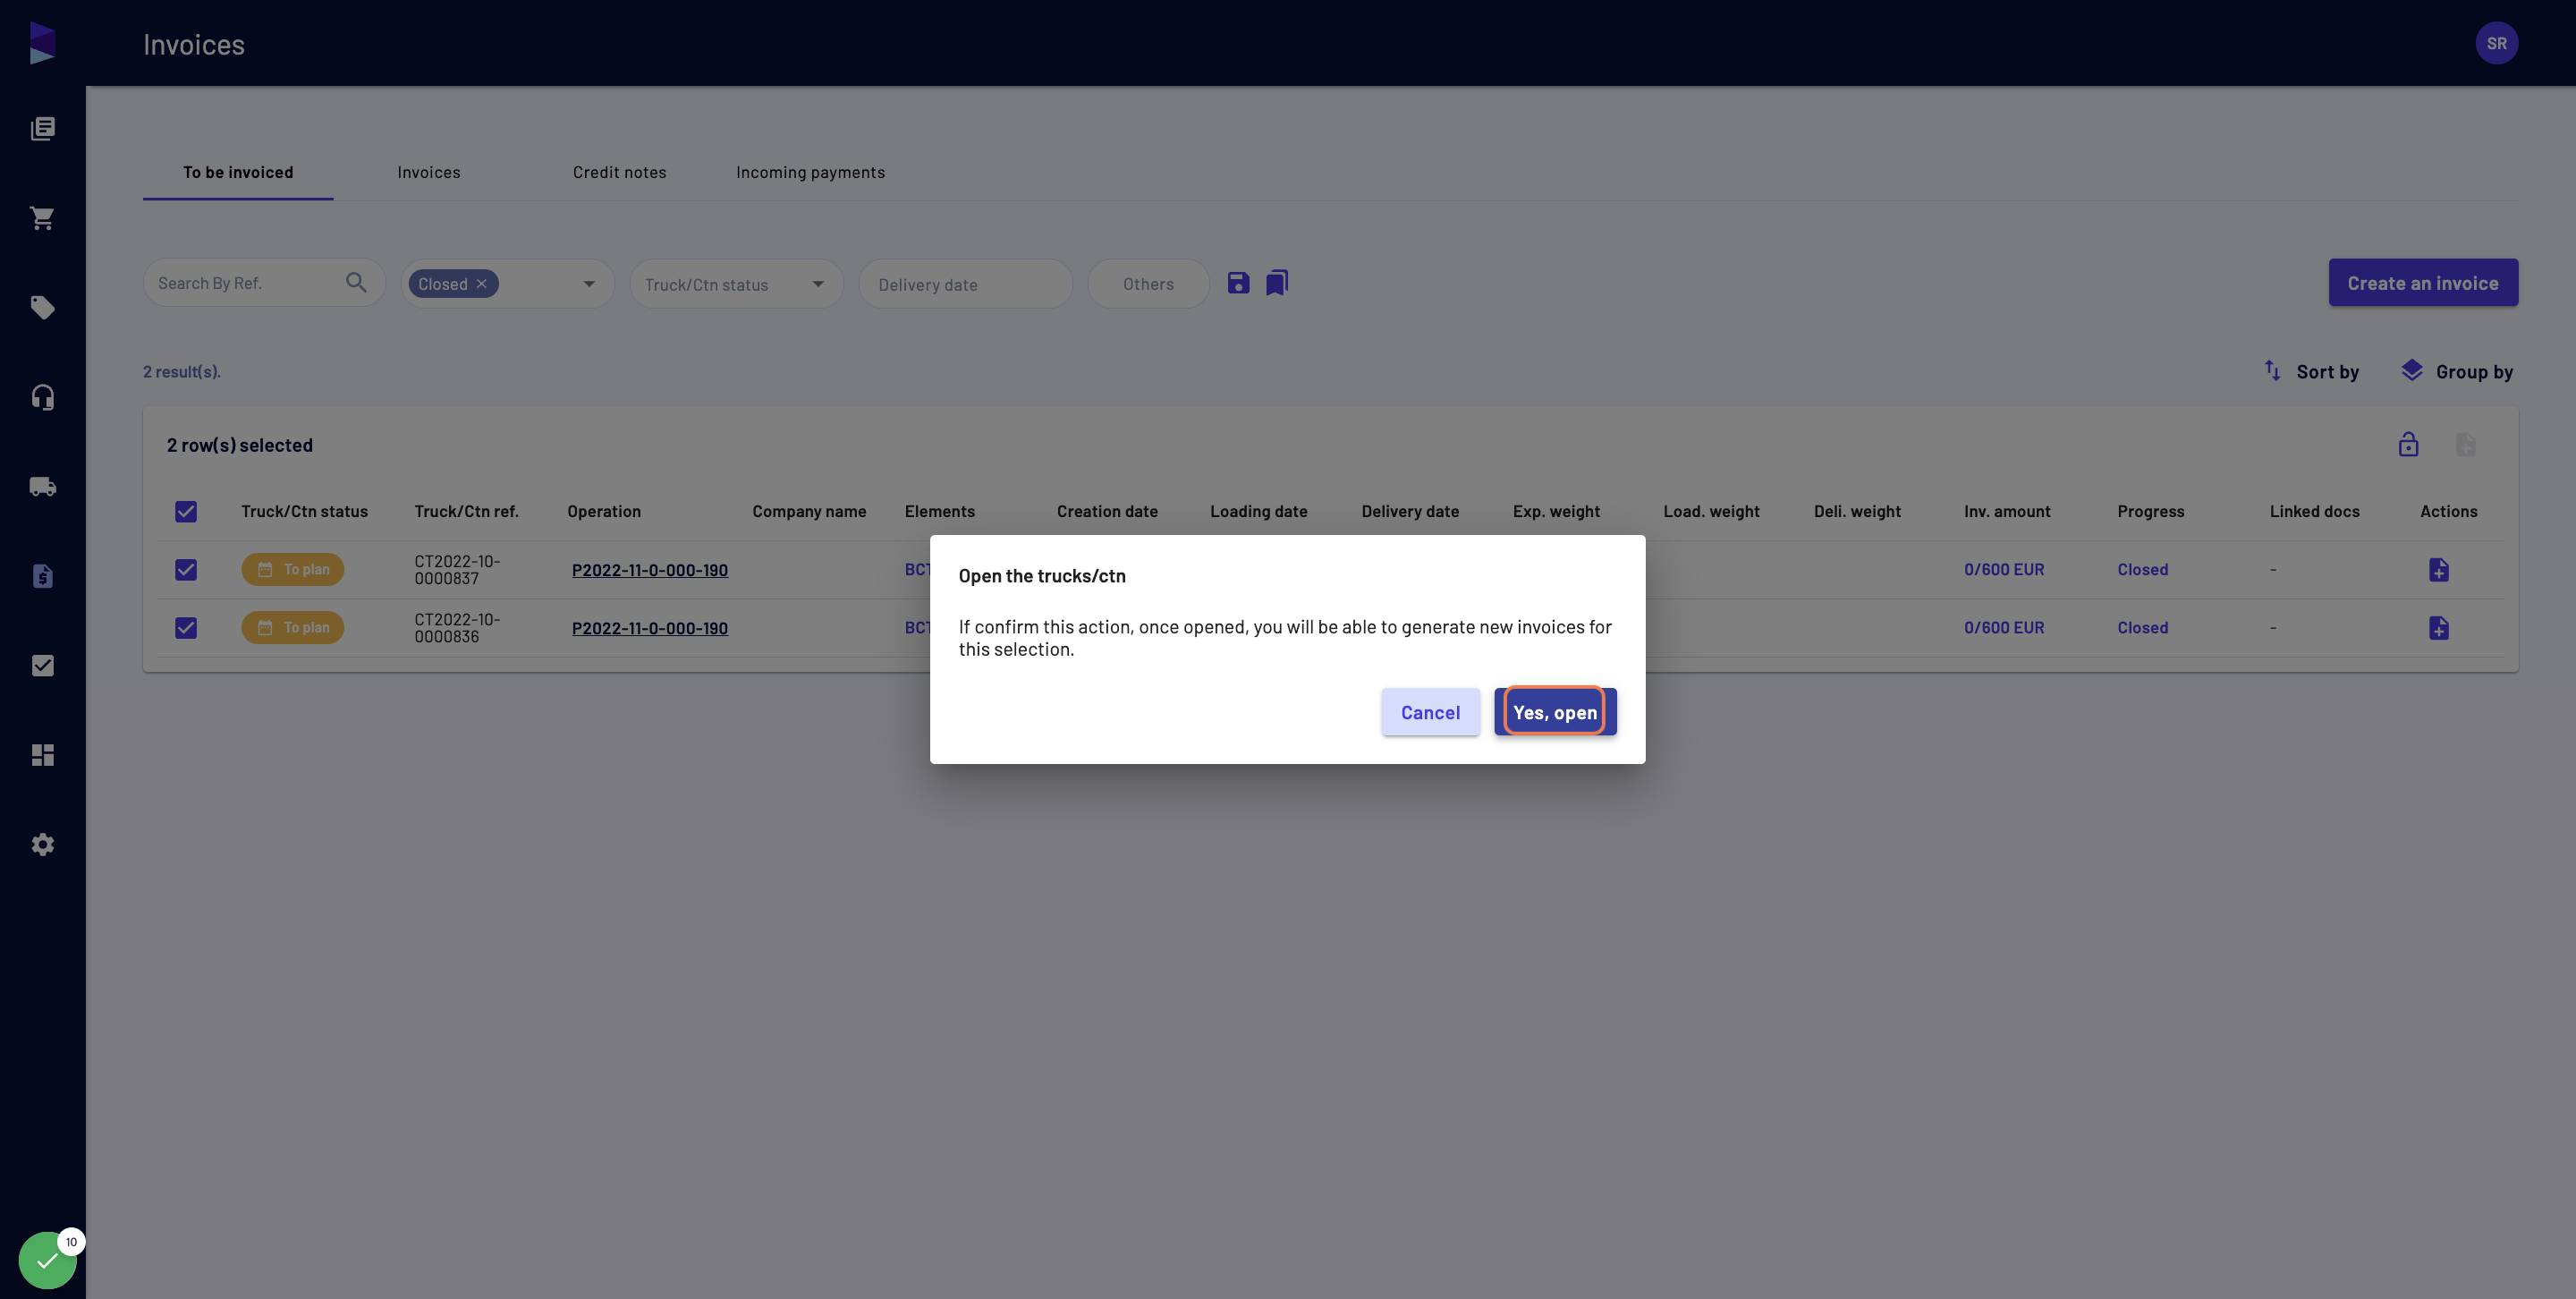
Task: Open the checkbox tasks sidebar icon
Action: pos(42,666)
